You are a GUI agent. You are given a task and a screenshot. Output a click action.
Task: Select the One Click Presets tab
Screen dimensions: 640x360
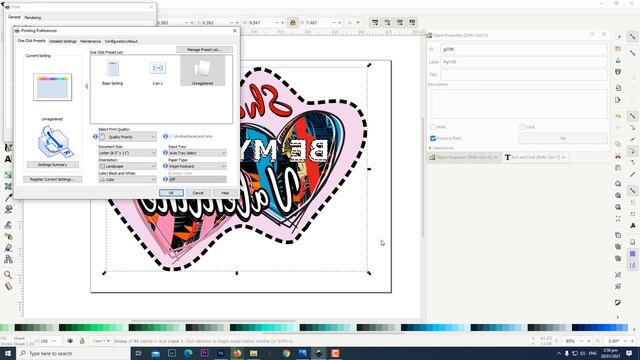point(31,41)
